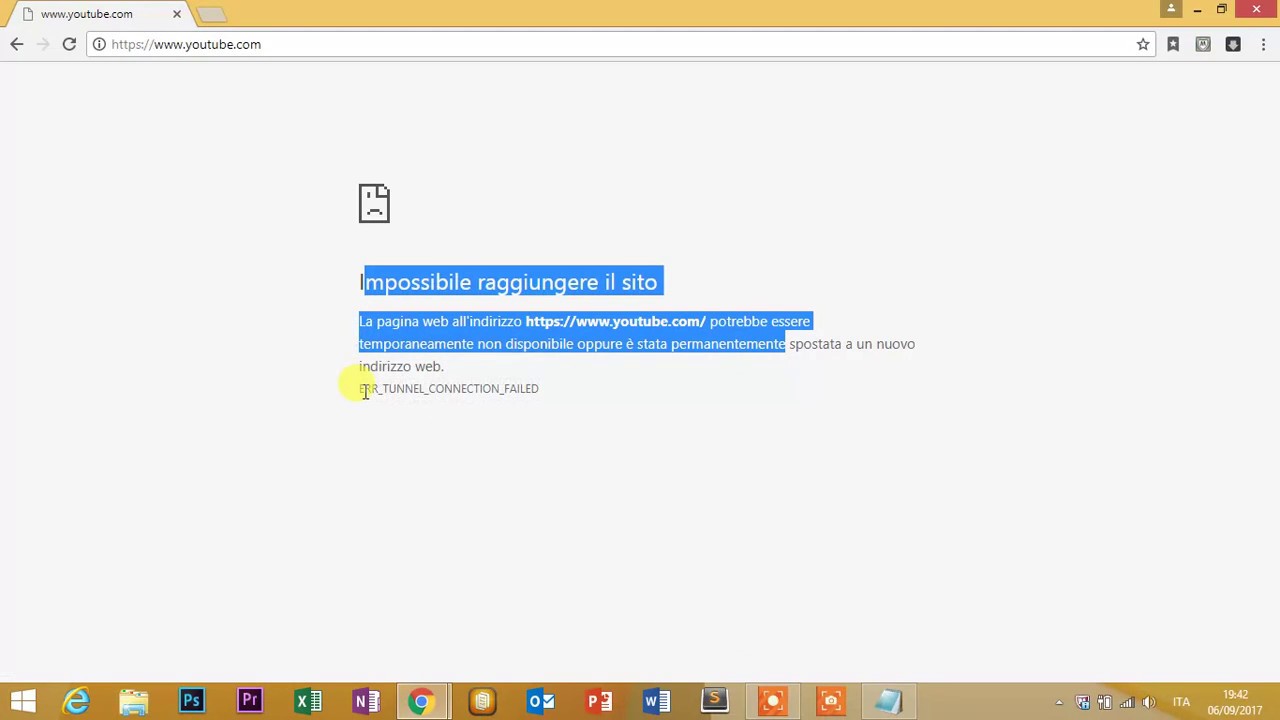Open the Sublime Text taskbar icon
Image resolution: width=1280 pixels, height=720 pixels.
pos(714,701)
